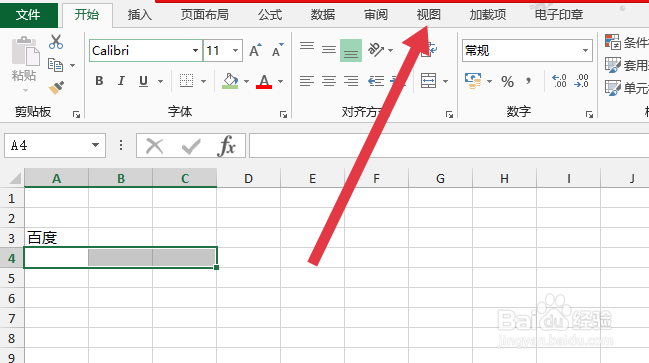Toggle bottom align icon
Viewport: 649px width, 363px height.
pyautogui.click(x=351, y=50)
